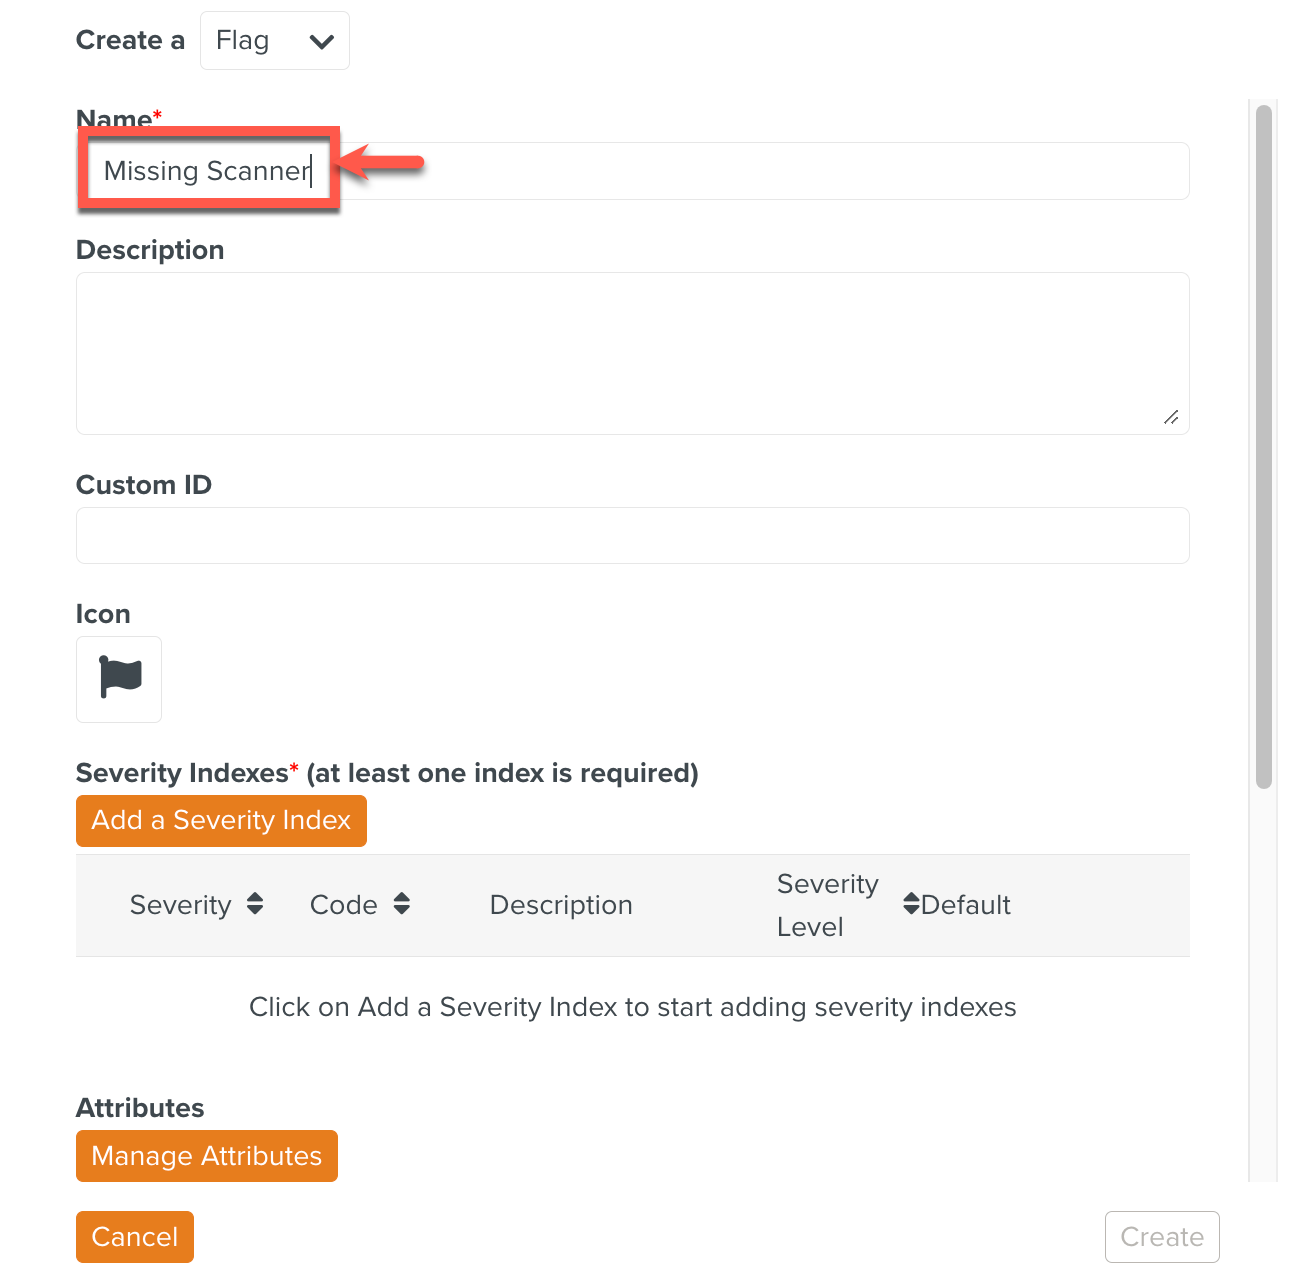Click the chevron arrow next to Flag
The image size is (1292, 1284).
pyautogui.click(x=321, y=41)
